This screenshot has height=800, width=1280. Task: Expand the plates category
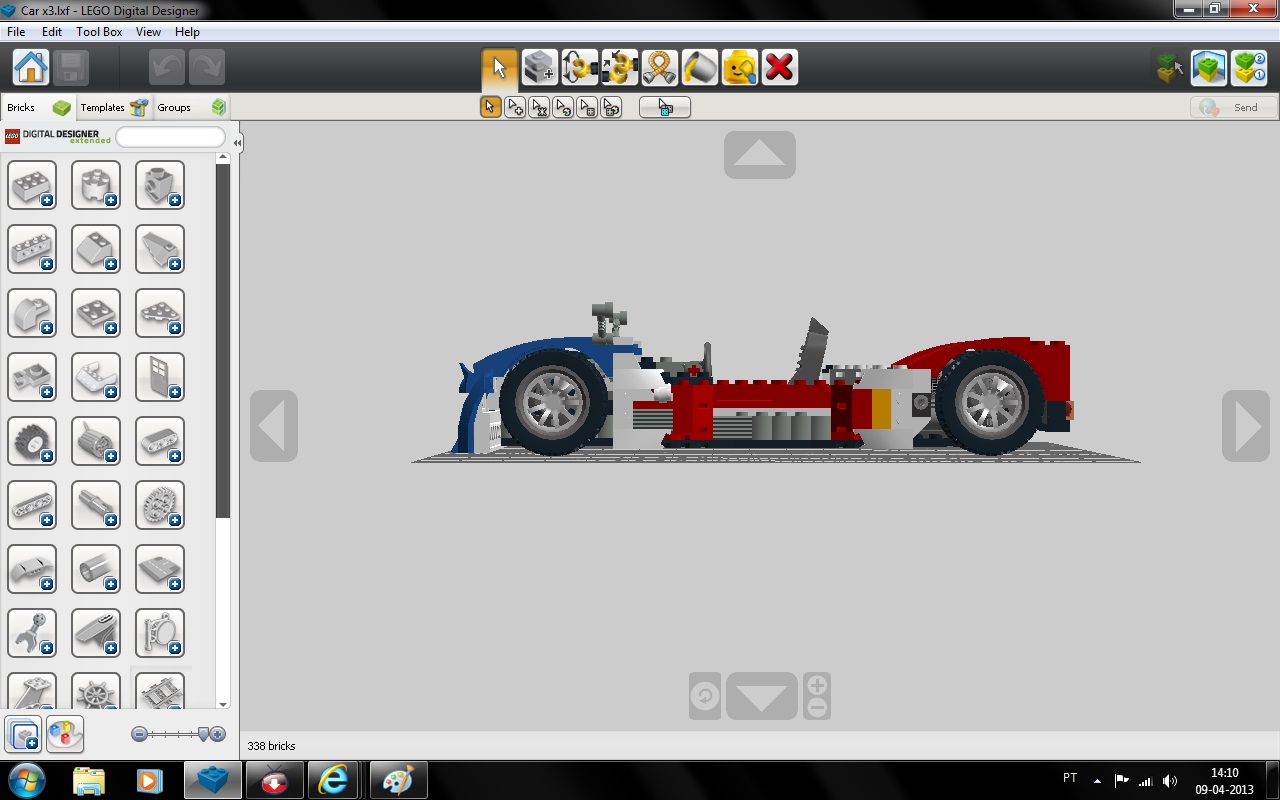coord(96,313)
